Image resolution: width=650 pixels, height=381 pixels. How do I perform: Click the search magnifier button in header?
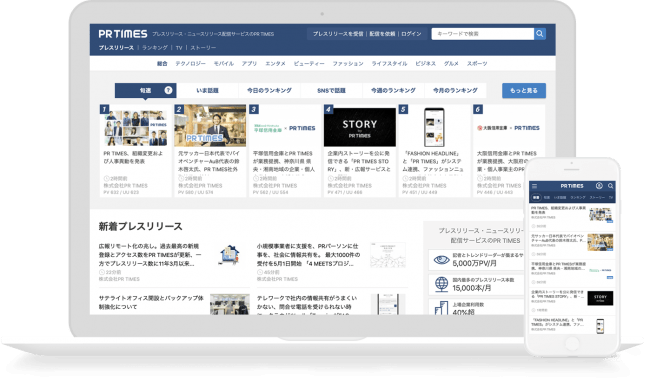540,34
